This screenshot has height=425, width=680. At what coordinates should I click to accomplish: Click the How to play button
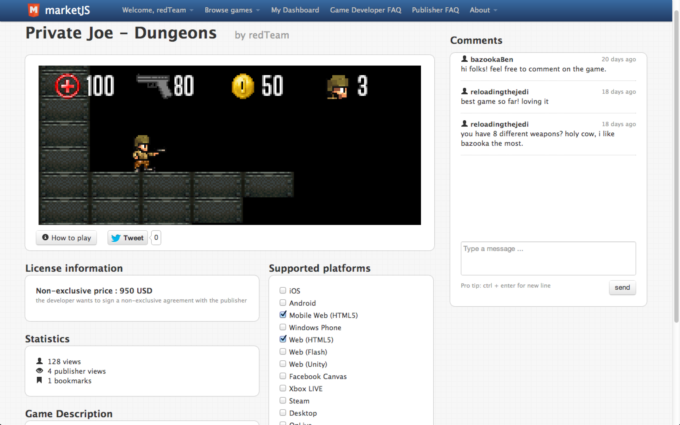coord(66,238)
